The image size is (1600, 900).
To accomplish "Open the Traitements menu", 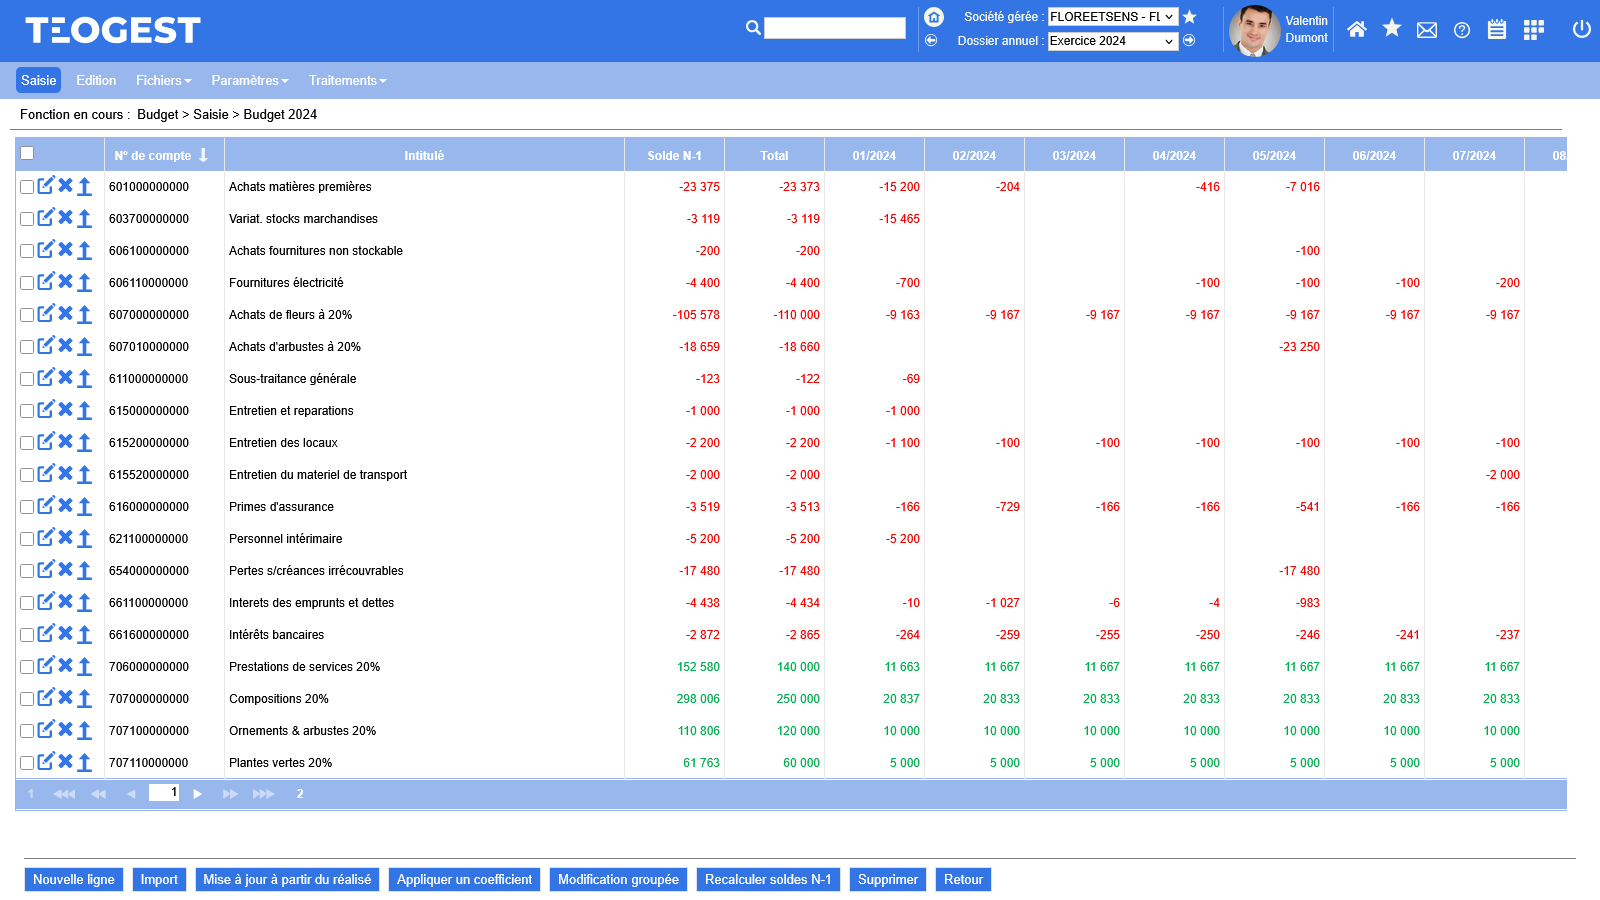I will [x=347, y=80].
